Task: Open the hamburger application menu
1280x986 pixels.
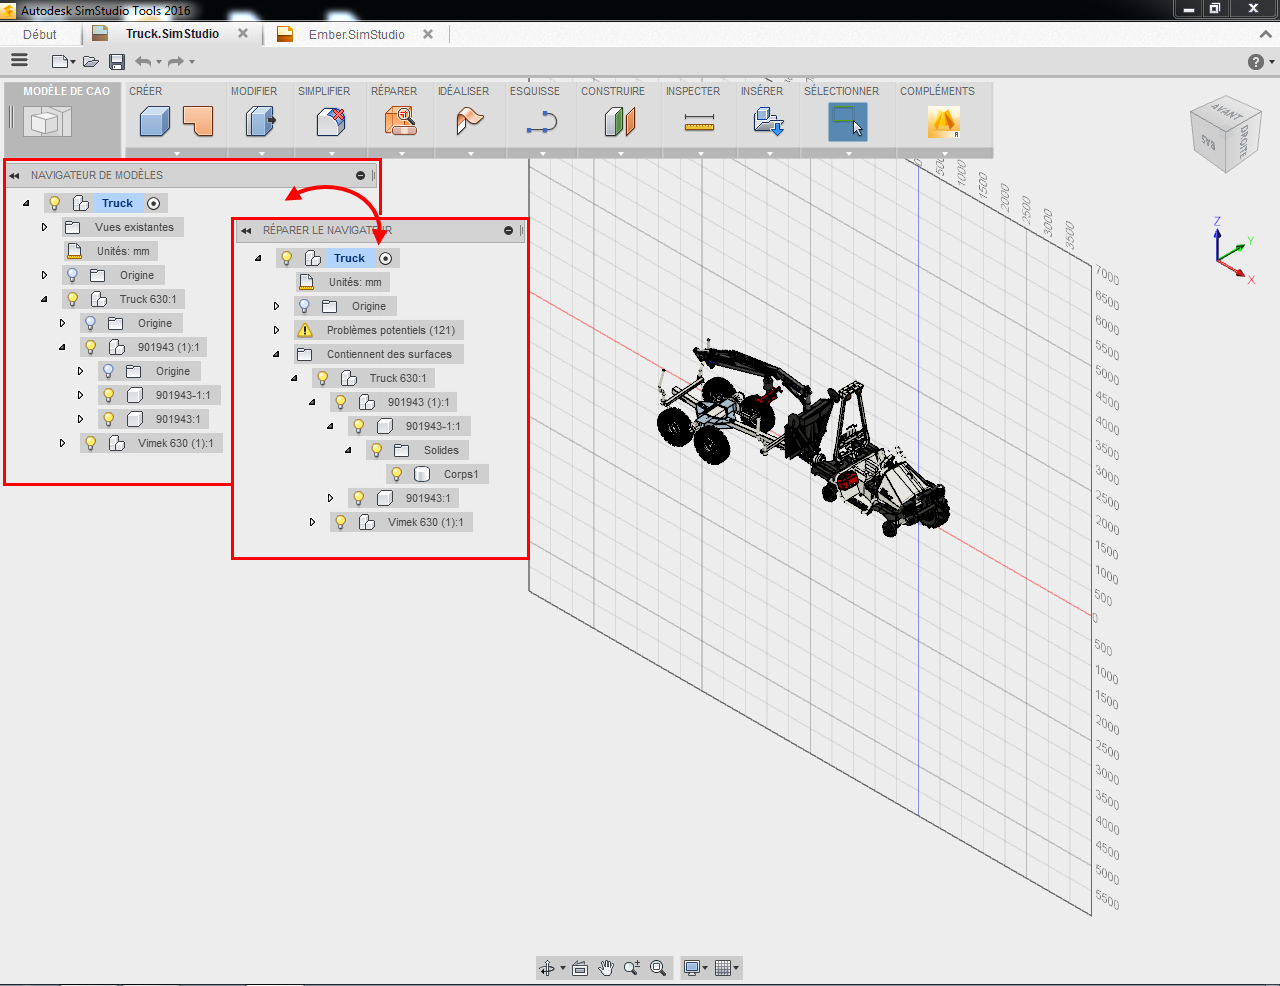Action: [19, 61]
